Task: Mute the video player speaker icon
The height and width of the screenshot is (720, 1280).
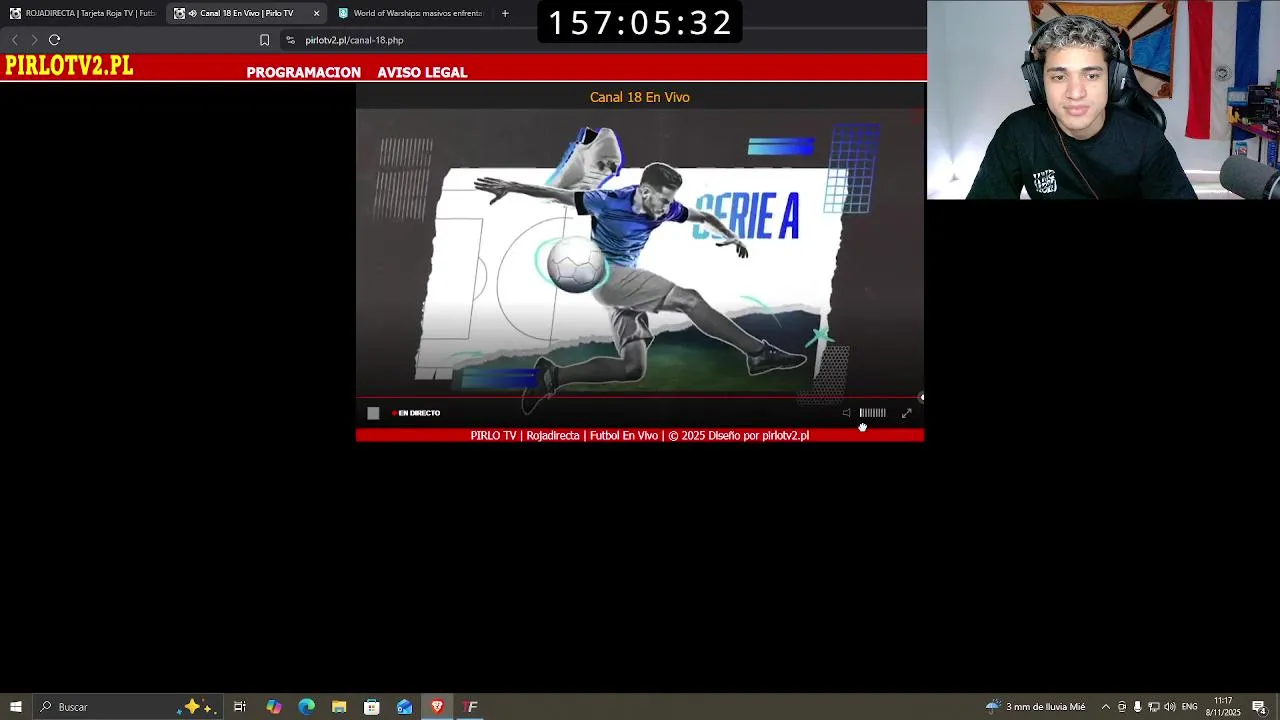Action: [846, 413]
